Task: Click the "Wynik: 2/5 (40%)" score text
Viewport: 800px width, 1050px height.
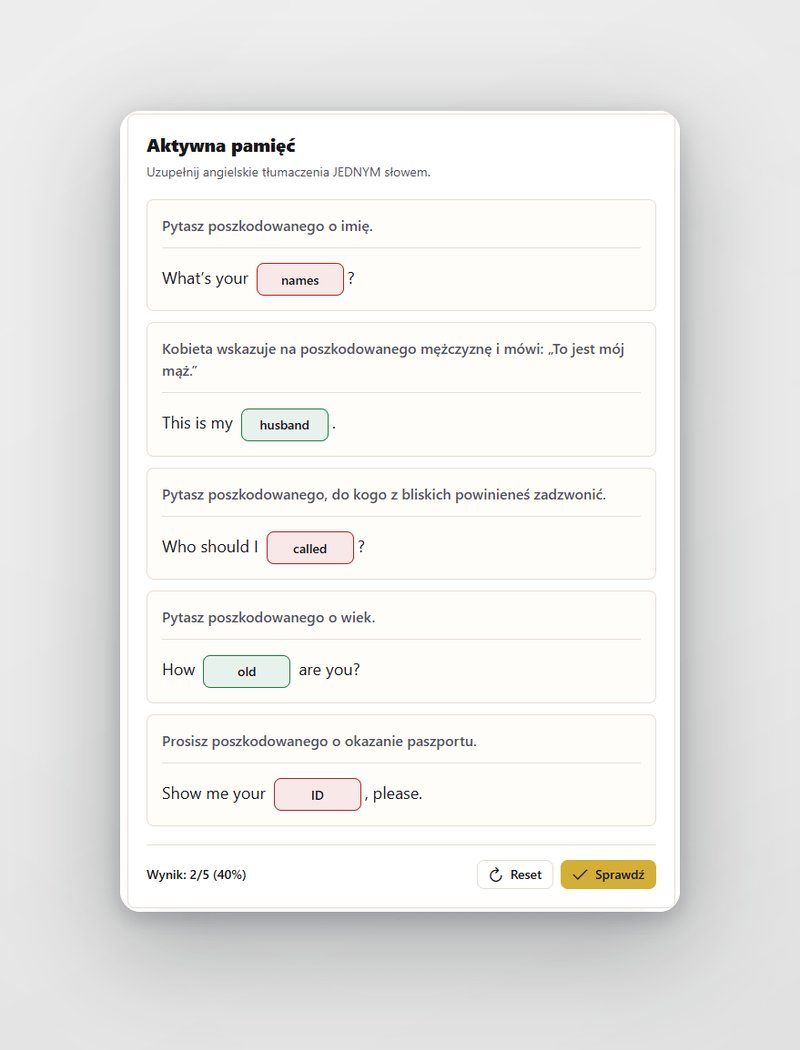Action: point(196,875)
